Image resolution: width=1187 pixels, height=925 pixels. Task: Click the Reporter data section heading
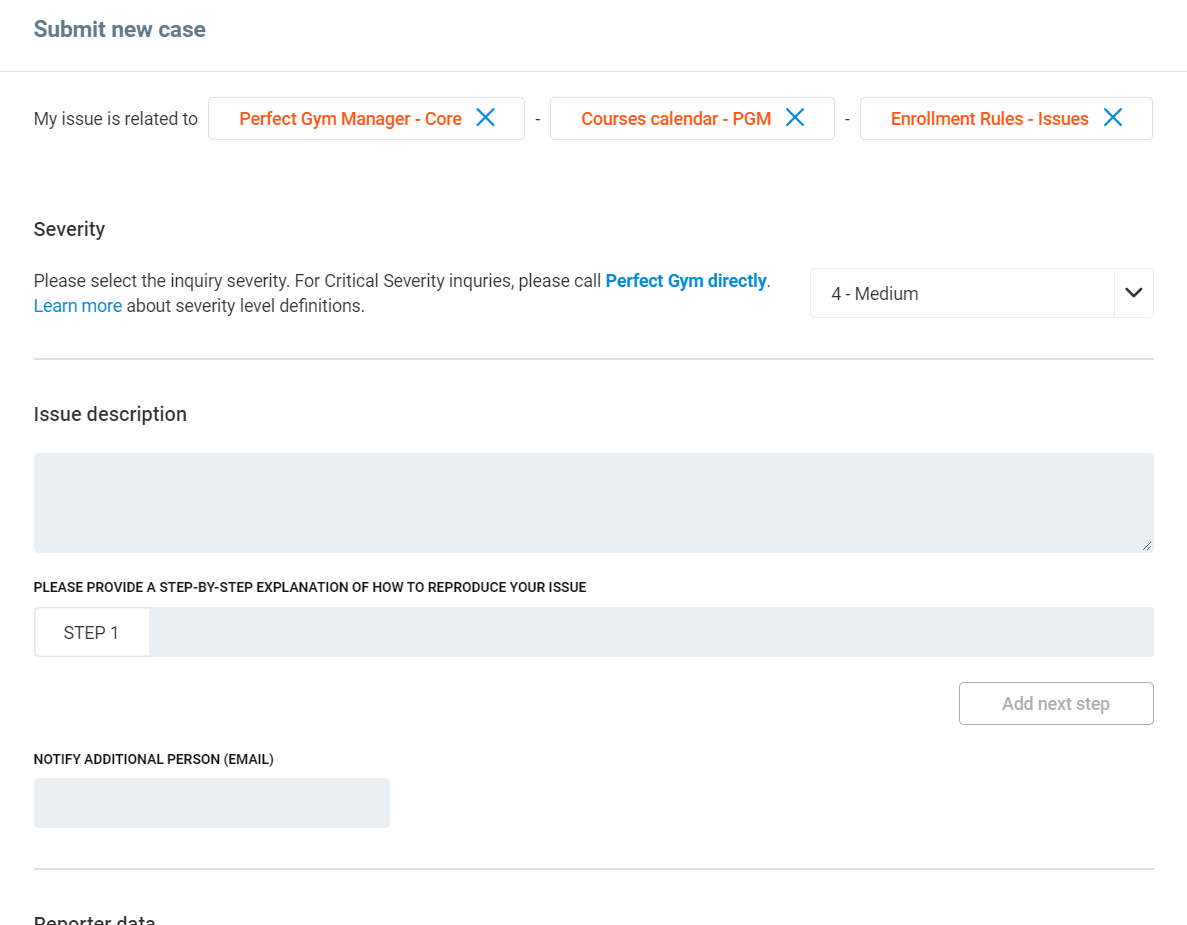[x=95, y=919]
